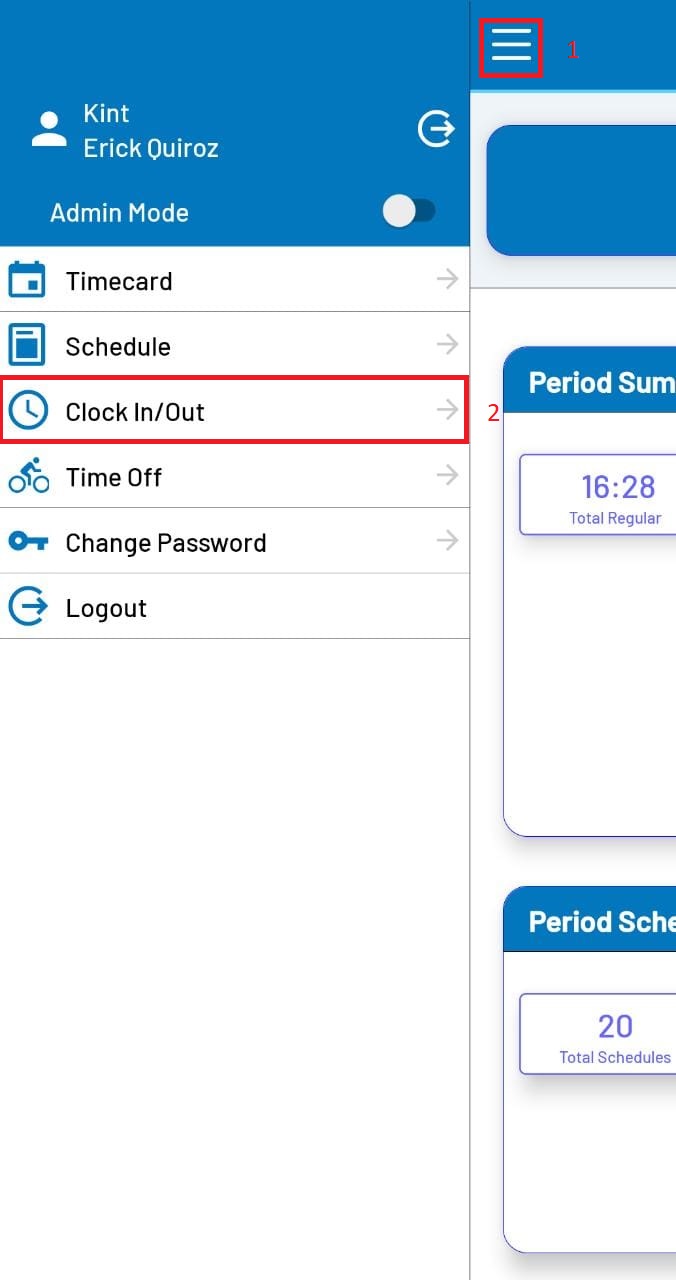The height and width of the screenshot is (1280, 676).
Task: Click the Change Password key icon
Action: coord(27,542)
